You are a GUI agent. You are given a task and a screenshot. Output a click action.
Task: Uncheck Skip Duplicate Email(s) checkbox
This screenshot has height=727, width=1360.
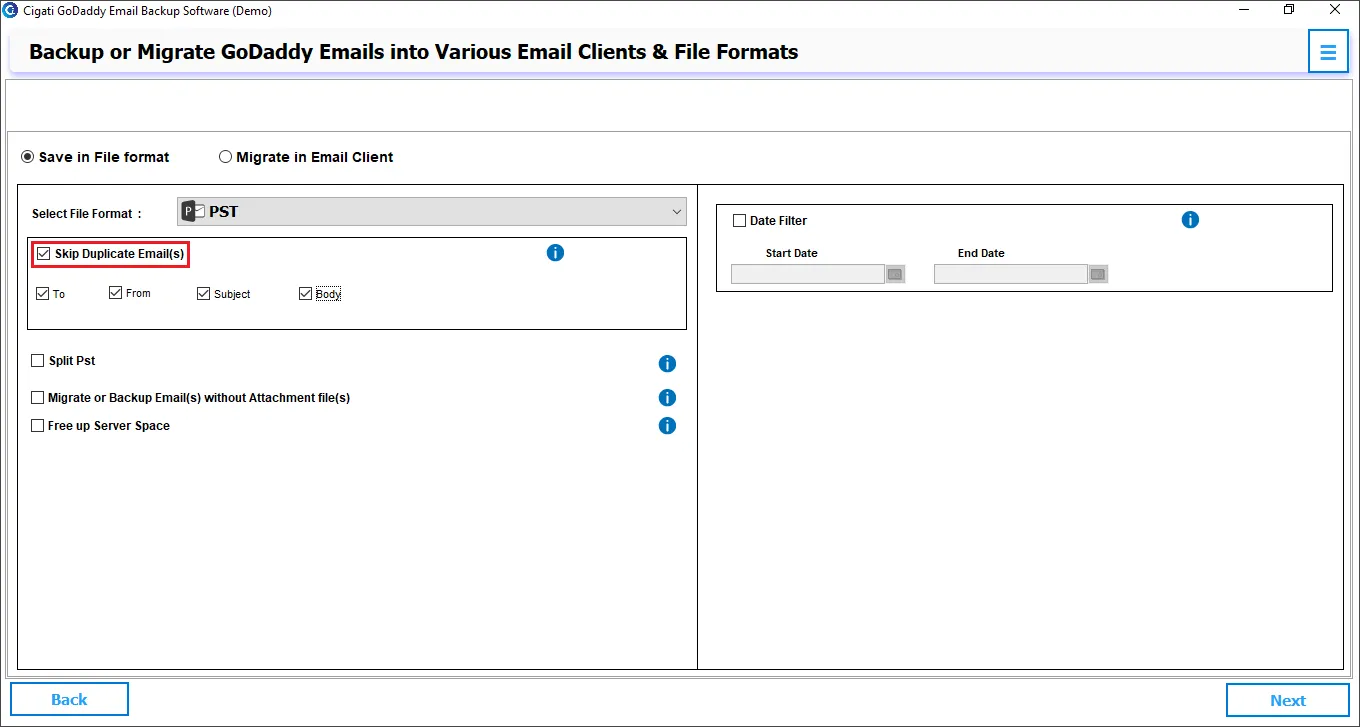pos(43,254)
